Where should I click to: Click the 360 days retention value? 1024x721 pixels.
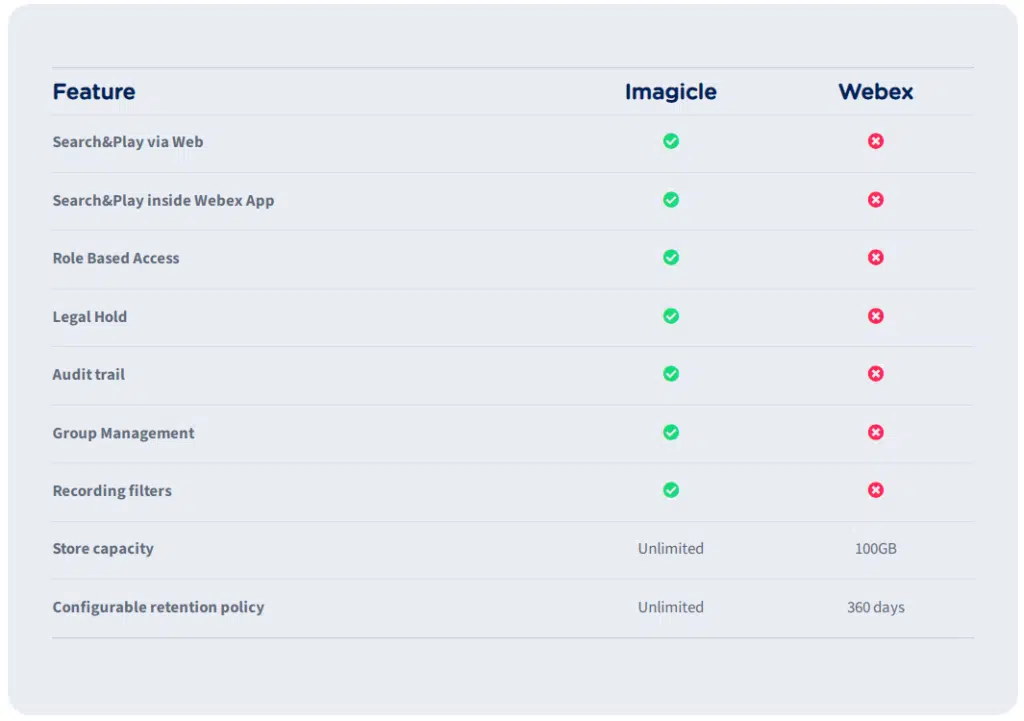tap(876, 607)
